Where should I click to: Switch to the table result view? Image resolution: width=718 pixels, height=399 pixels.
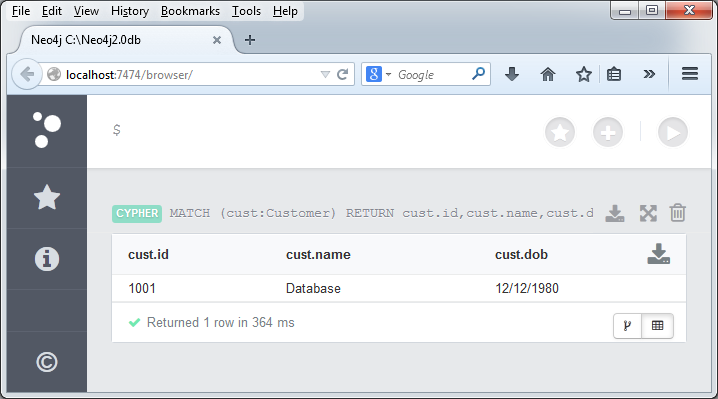click(x=658, y=326)
